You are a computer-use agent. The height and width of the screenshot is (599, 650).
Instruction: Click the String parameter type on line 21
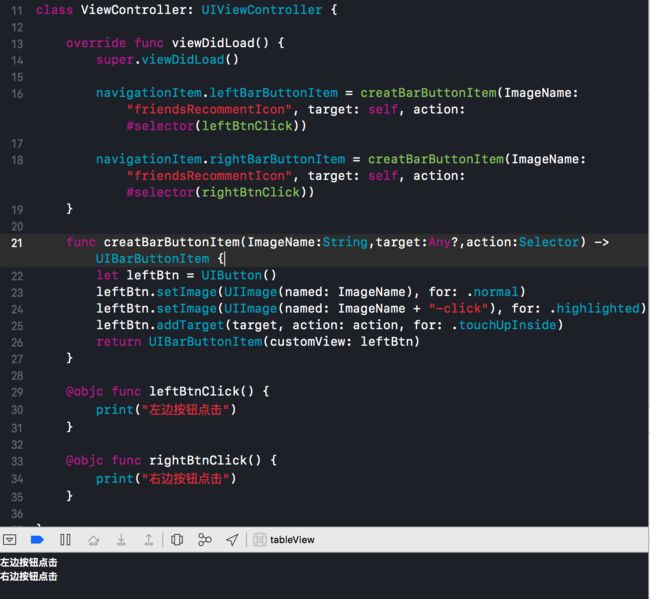coord(345,242)
